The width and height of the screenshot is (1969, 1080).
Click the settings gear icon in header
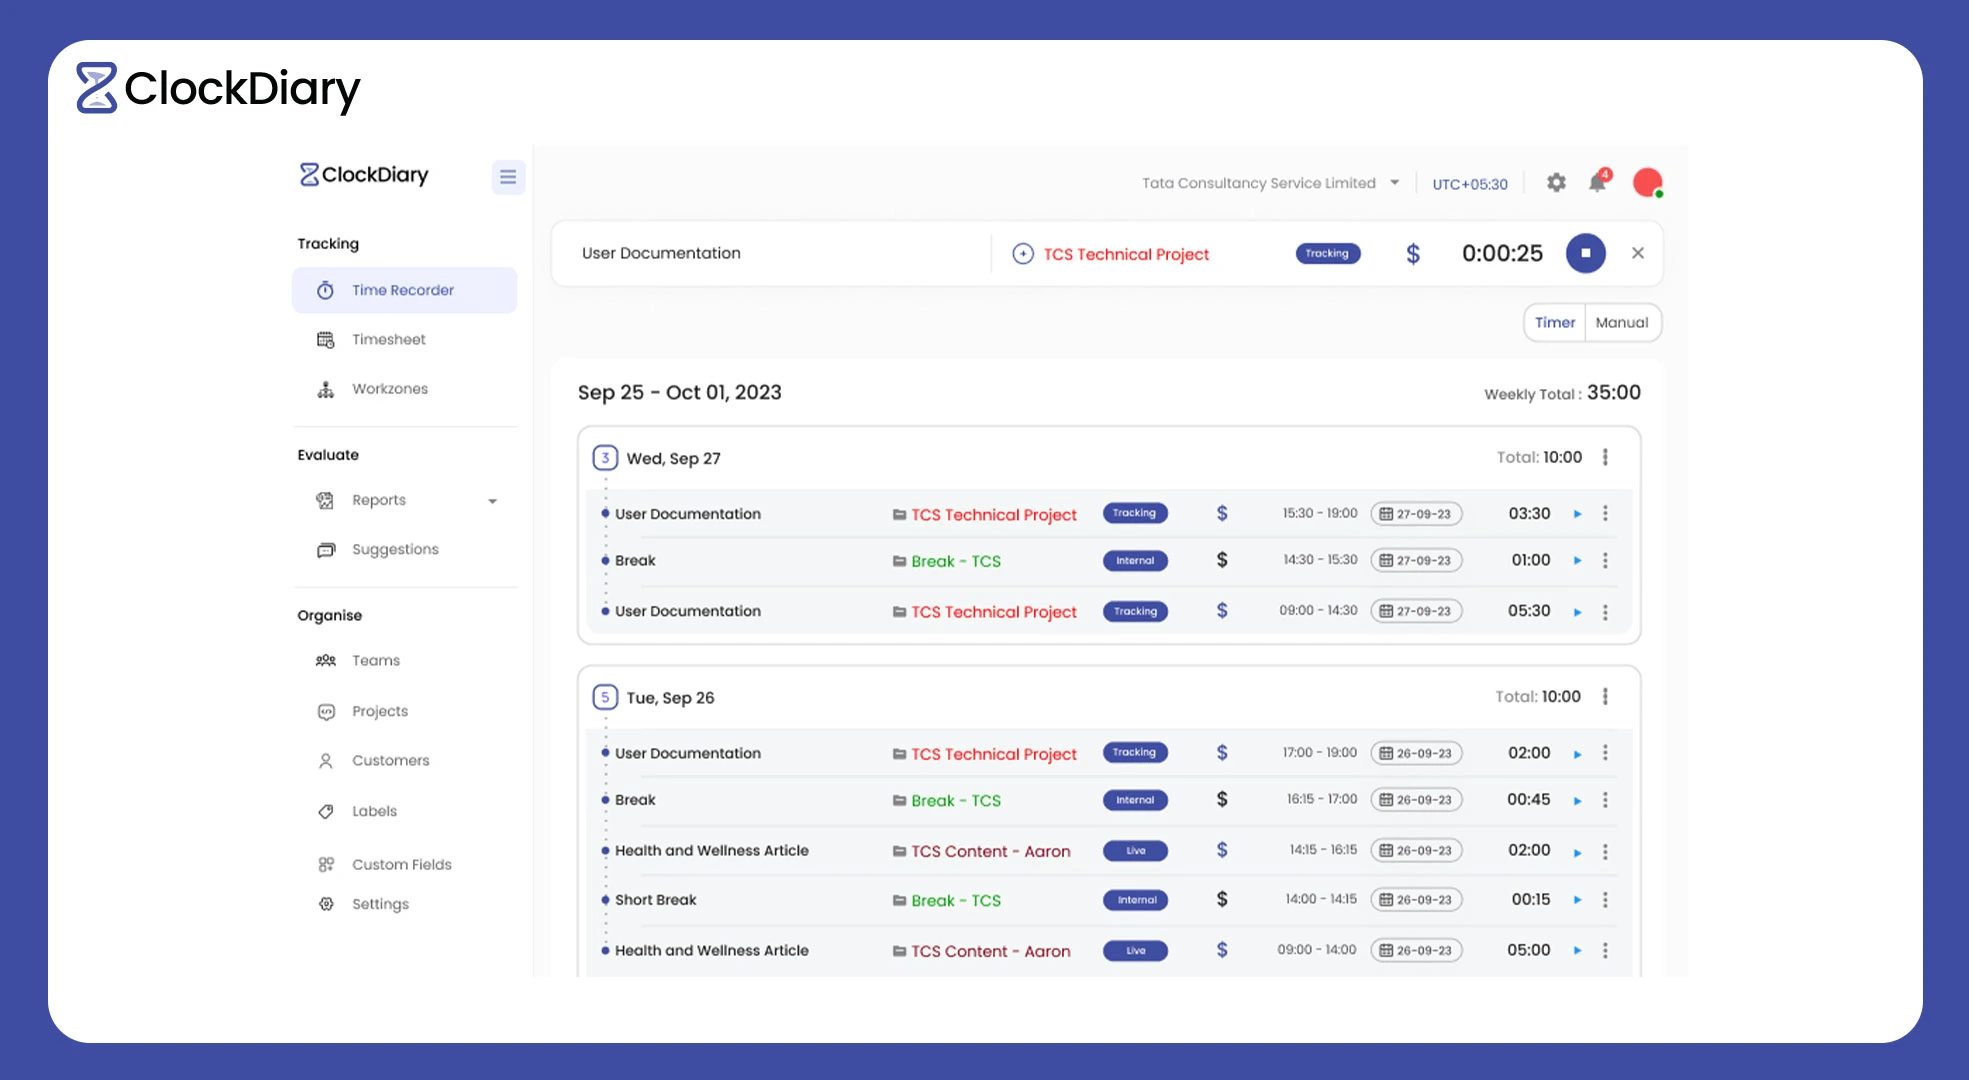1556,183
